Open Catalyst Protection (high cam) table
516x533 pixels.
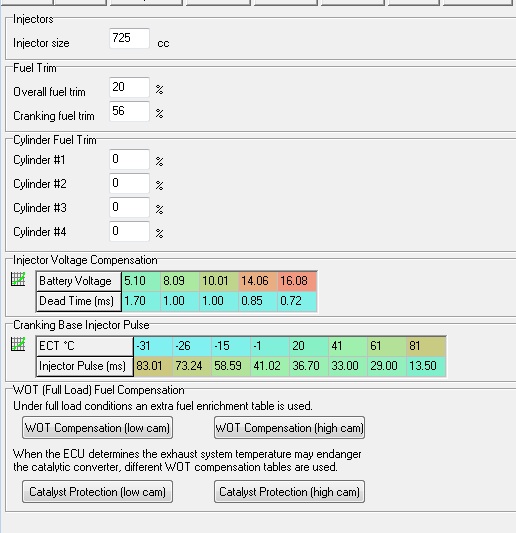(290, 492)
